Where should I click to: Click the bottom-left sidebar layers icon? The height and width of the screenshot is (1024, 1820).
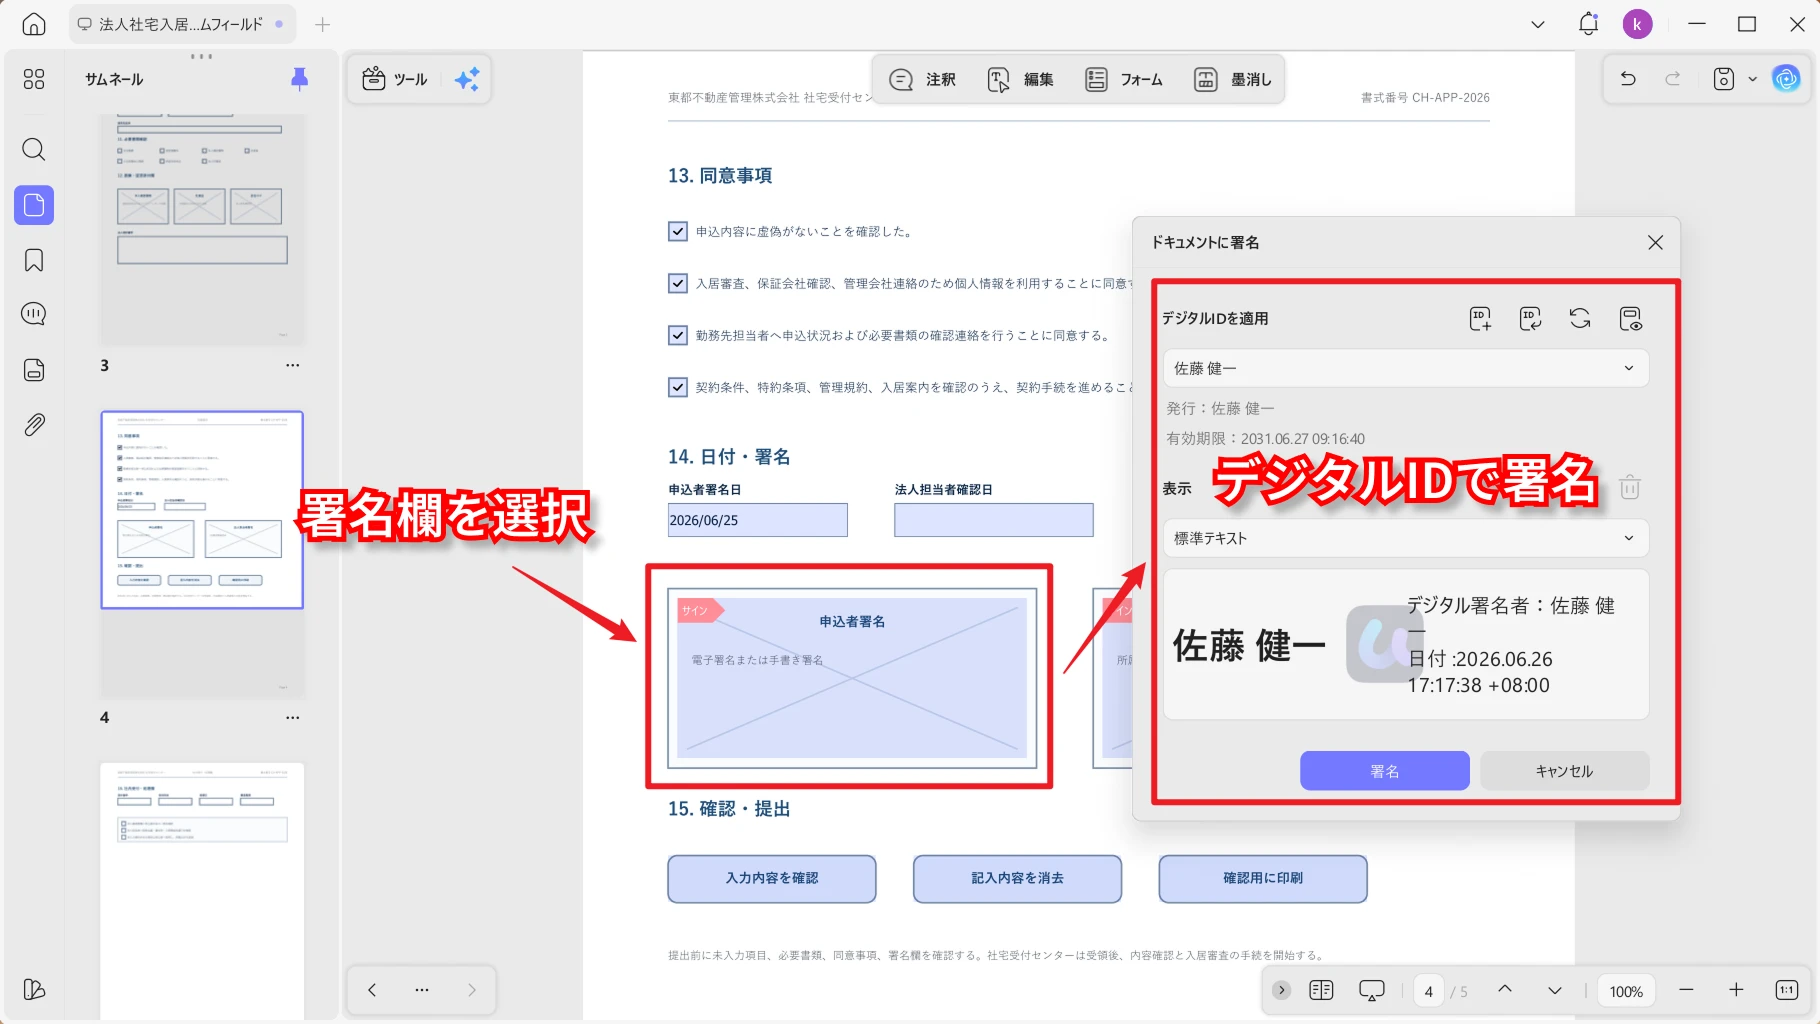click(34, 989)
